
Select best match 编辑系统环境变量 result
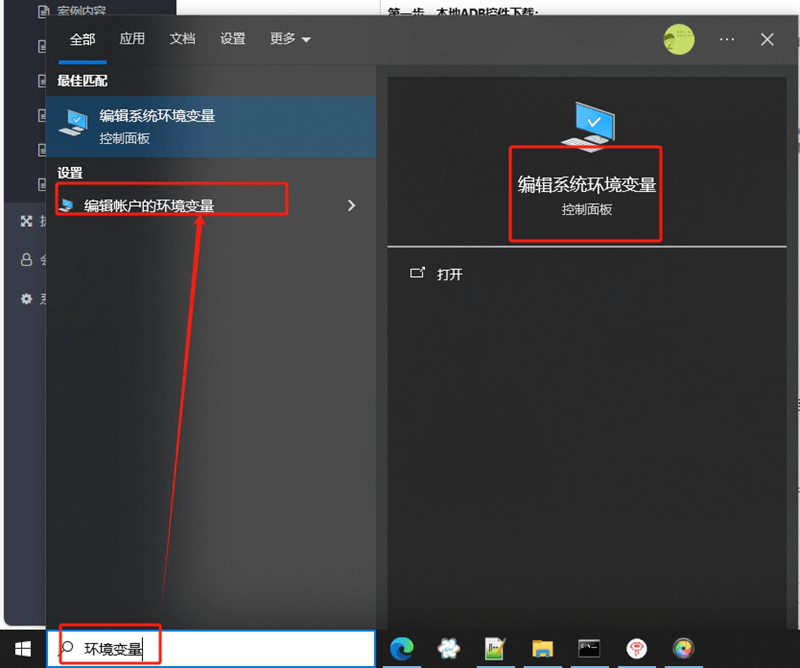[211, 127]
